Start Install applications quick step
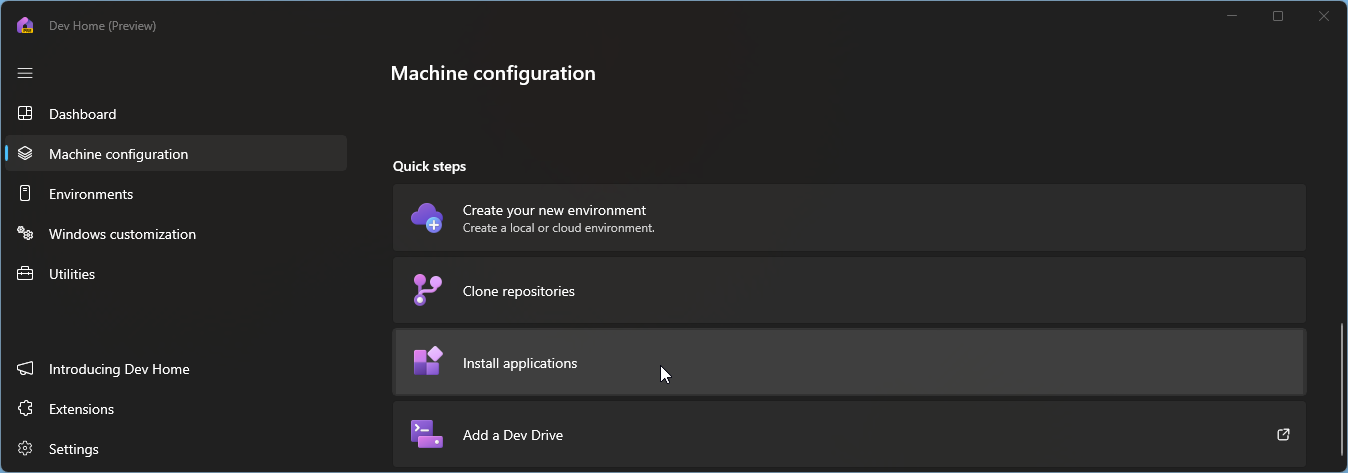This screenshot has width=1348, height=473. point(848,363)
